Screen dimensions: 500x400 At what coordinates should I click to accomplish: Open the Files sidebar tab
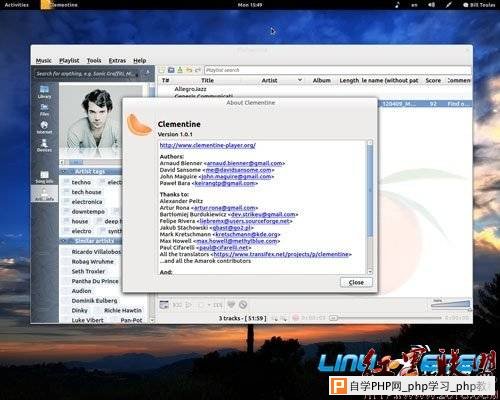click(44, 110)
